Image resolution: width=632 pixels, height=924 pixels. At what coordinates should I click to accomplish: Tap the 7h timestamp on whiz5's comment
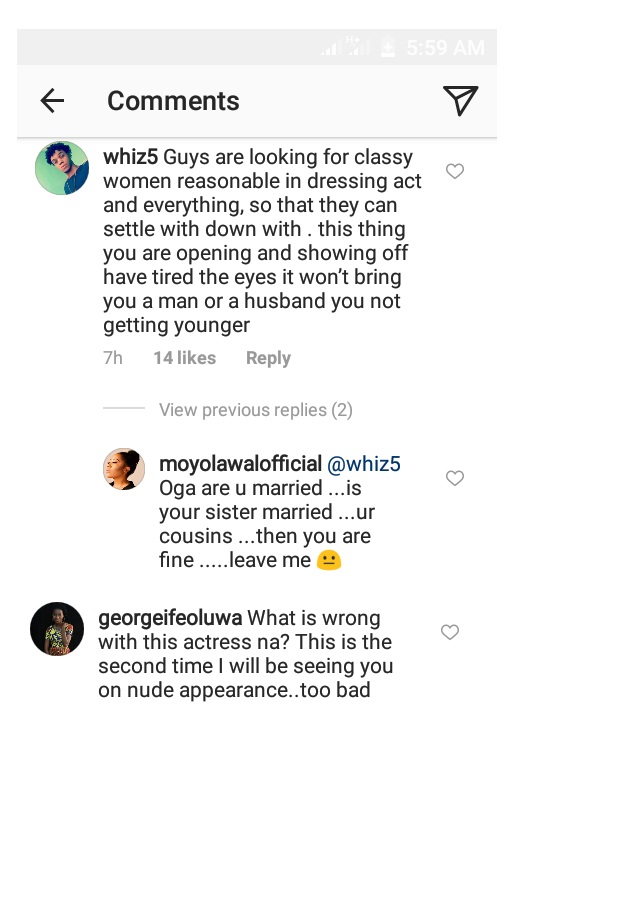point(113,358)
